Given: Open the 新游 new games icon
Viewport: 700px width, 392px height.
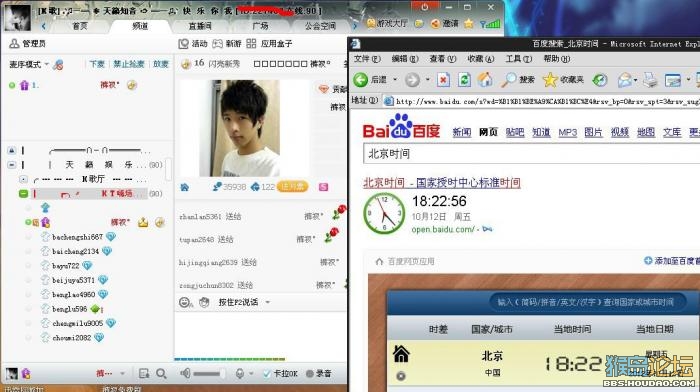Looking at the screenshot, I should coord(227,43).
